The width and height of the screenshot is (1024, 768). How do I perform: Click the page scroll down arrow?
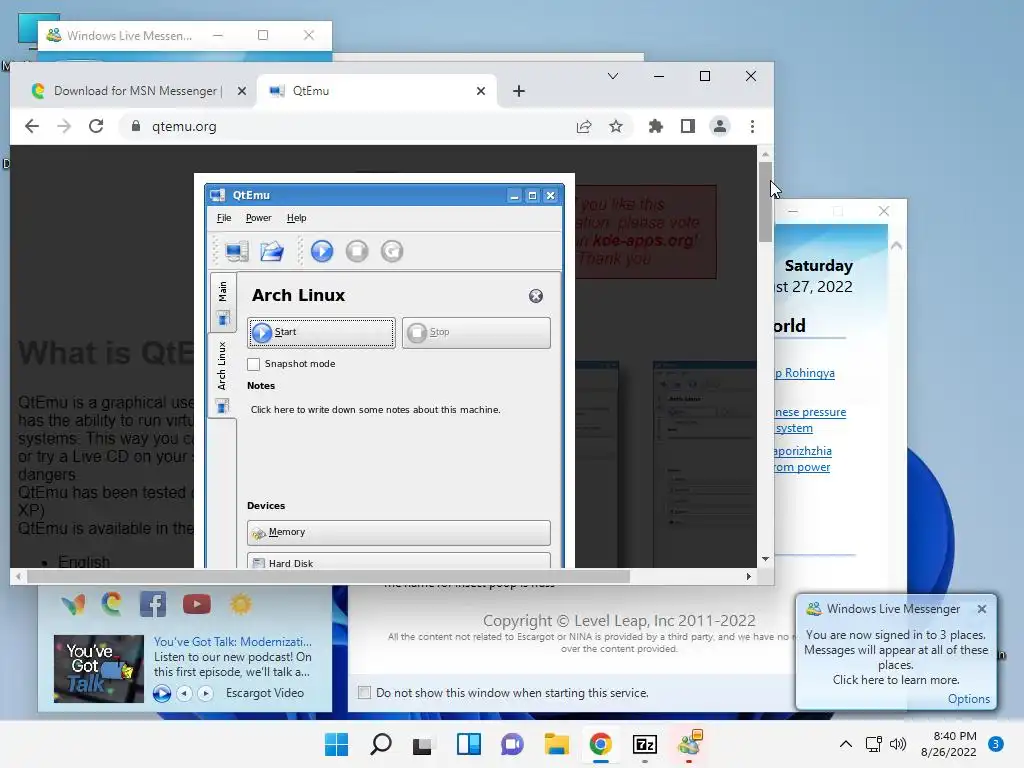pos(765,559)
